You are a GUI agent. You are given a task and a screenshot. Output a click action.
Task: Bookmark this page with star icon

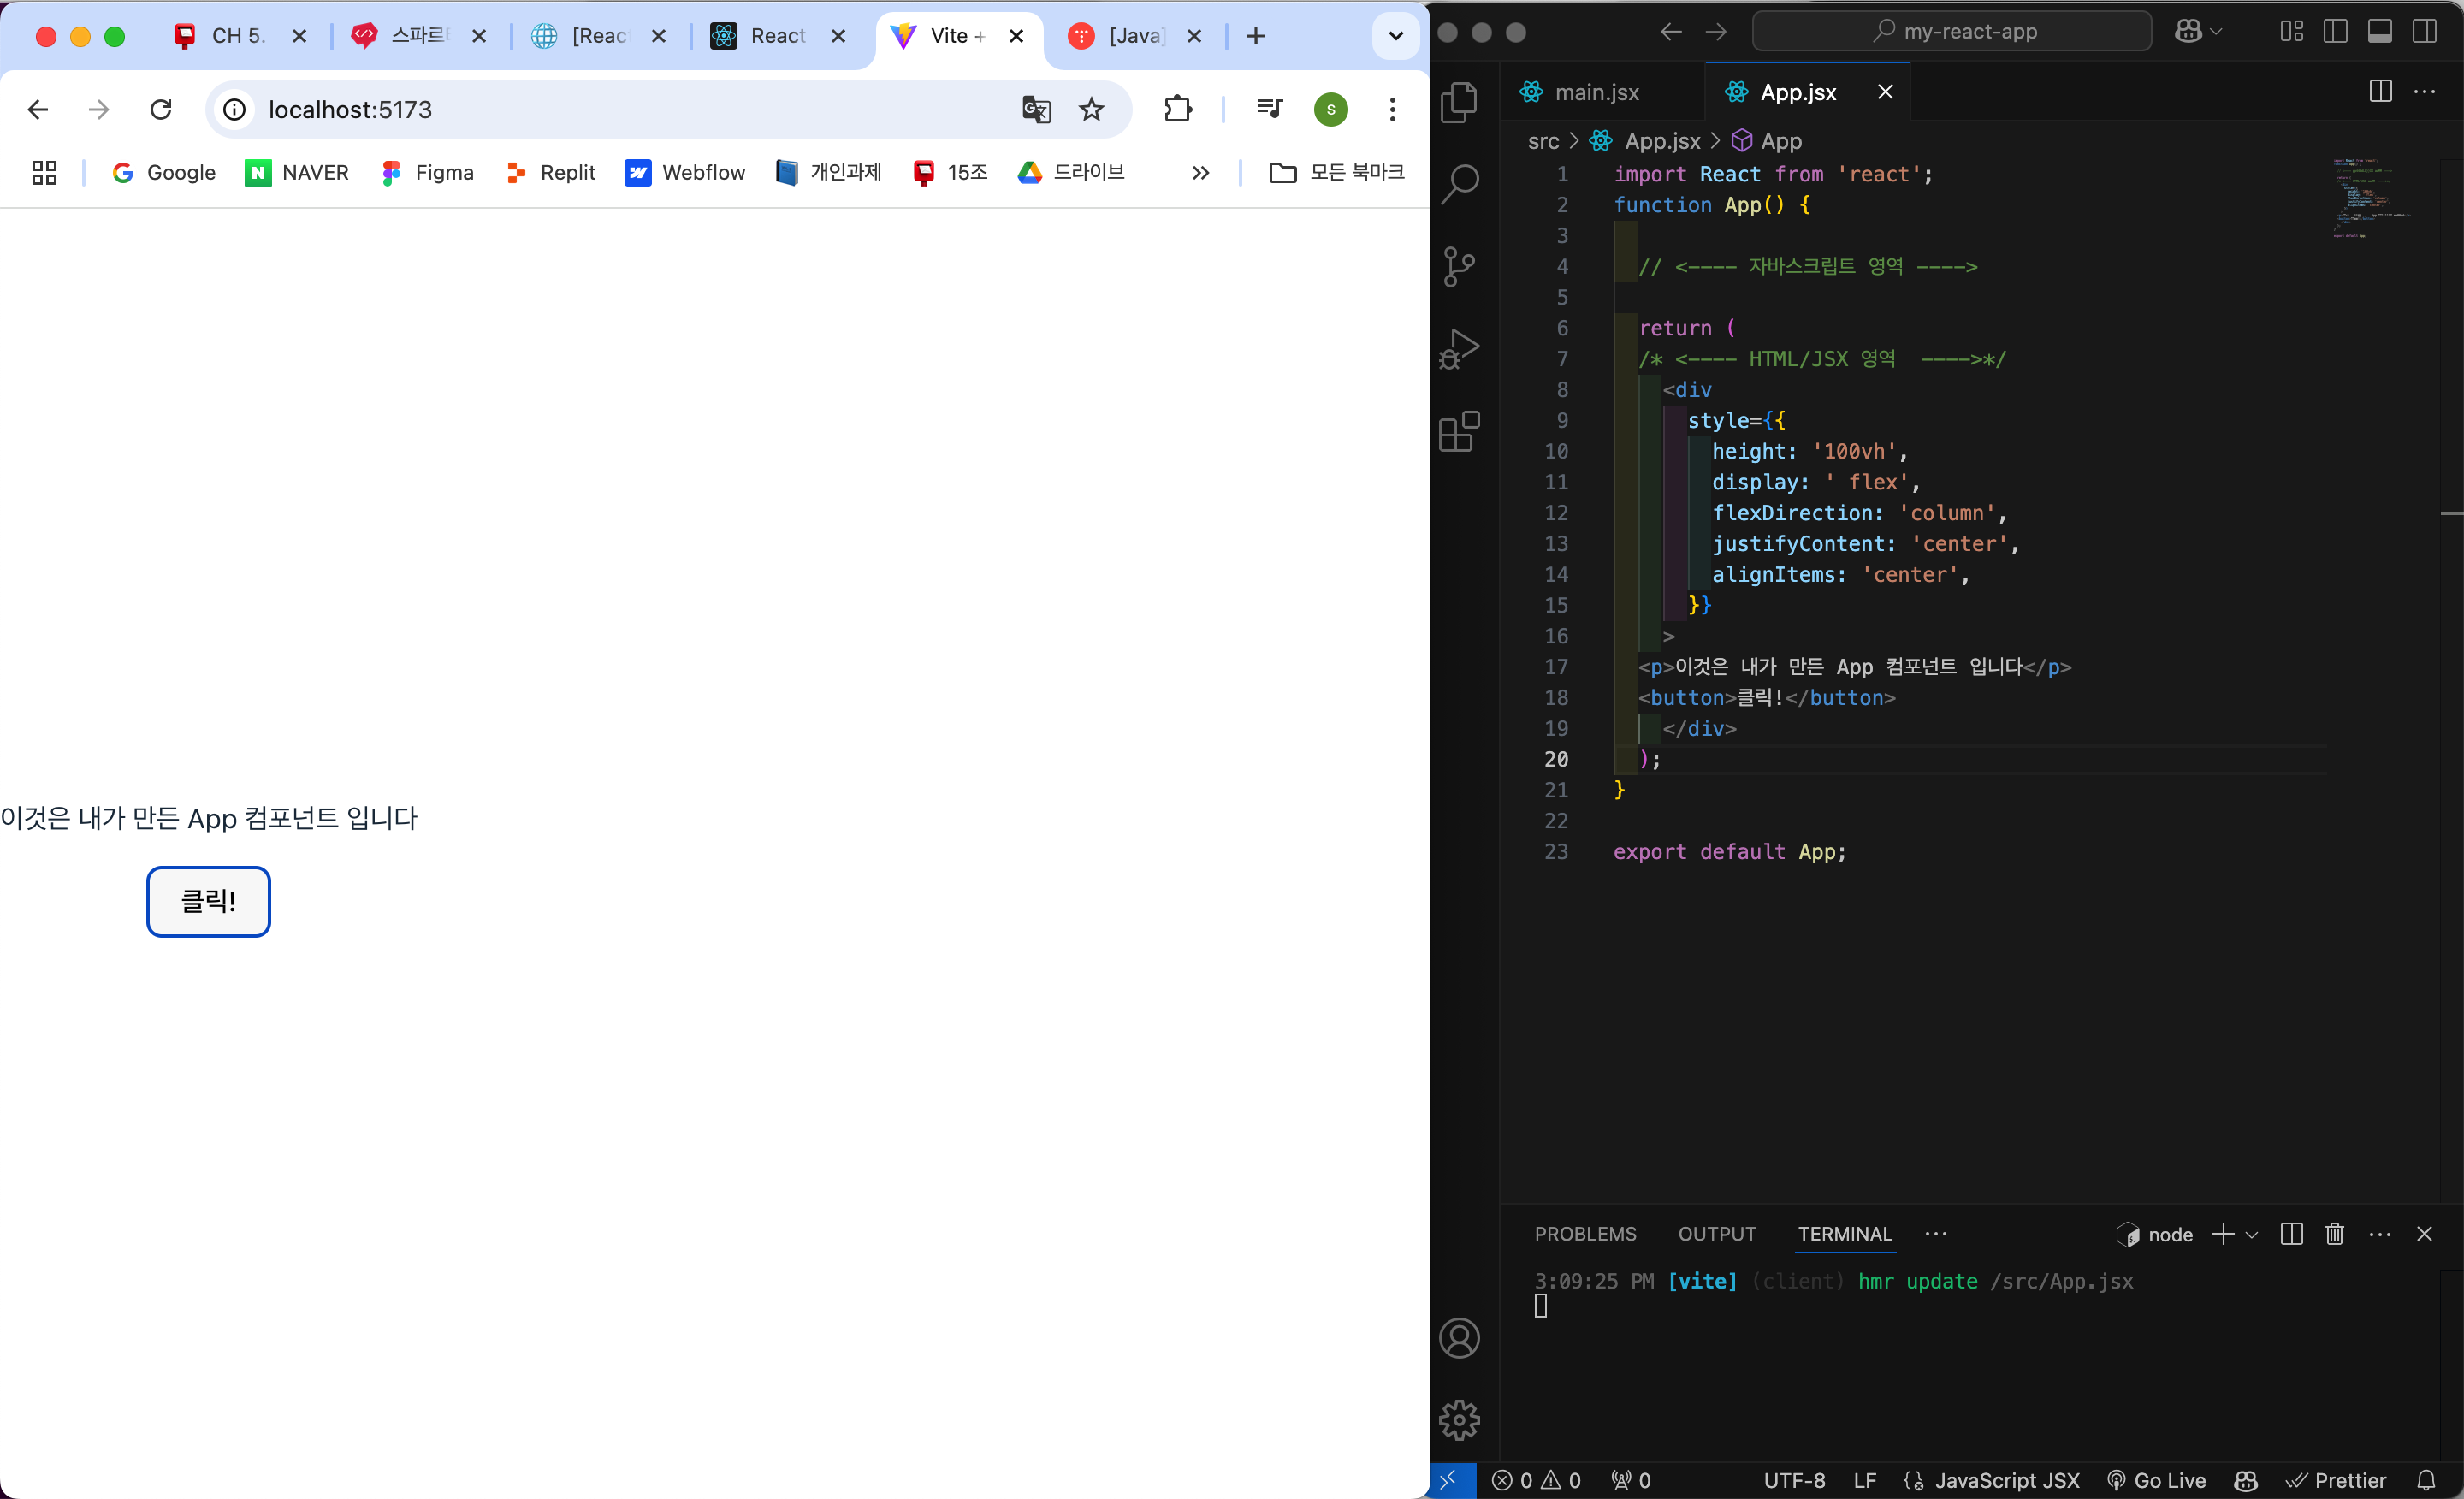click(1091, 109)
